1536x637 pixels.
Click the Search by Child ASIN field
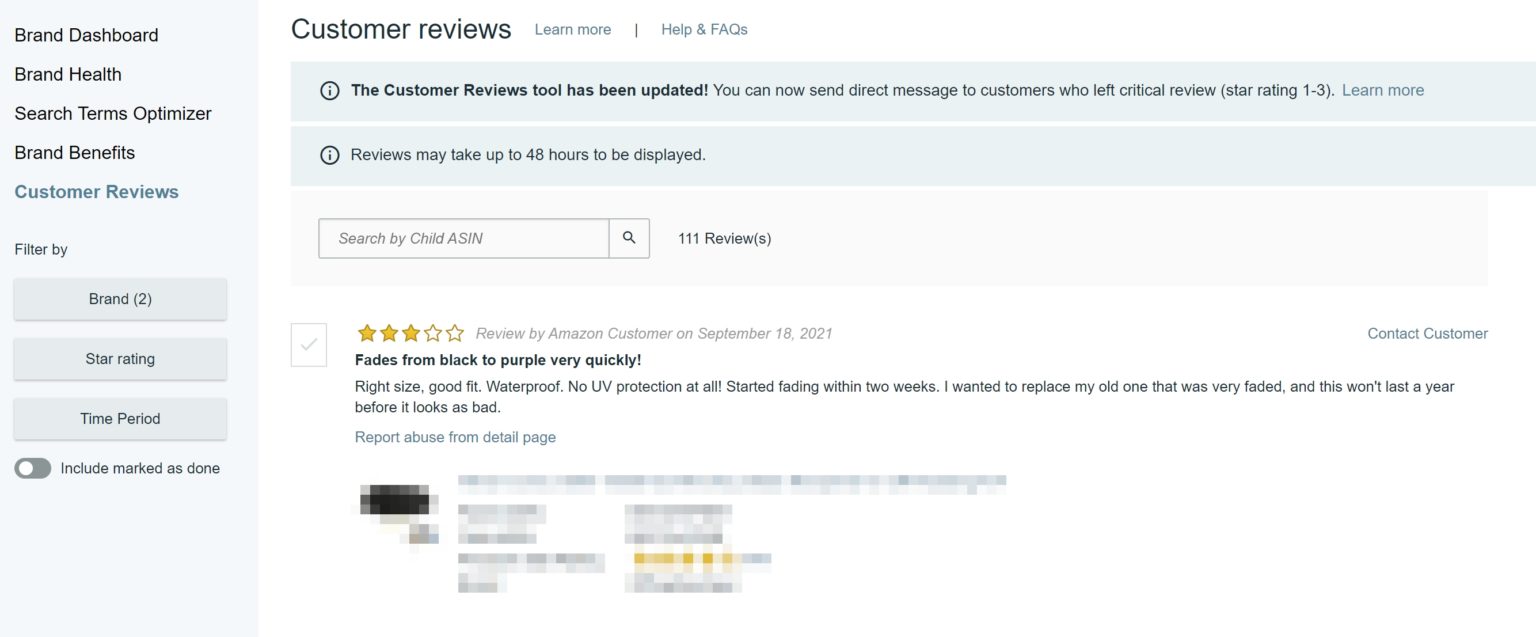click(463, 238)
